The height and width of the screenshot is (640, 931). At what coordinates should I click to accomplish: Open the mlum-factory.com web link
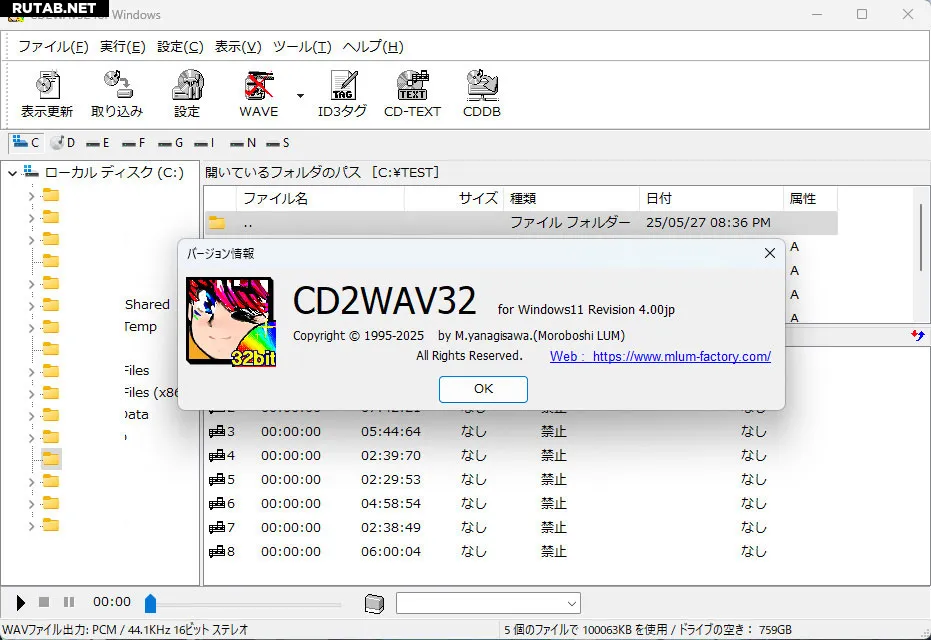pos(660,356)
